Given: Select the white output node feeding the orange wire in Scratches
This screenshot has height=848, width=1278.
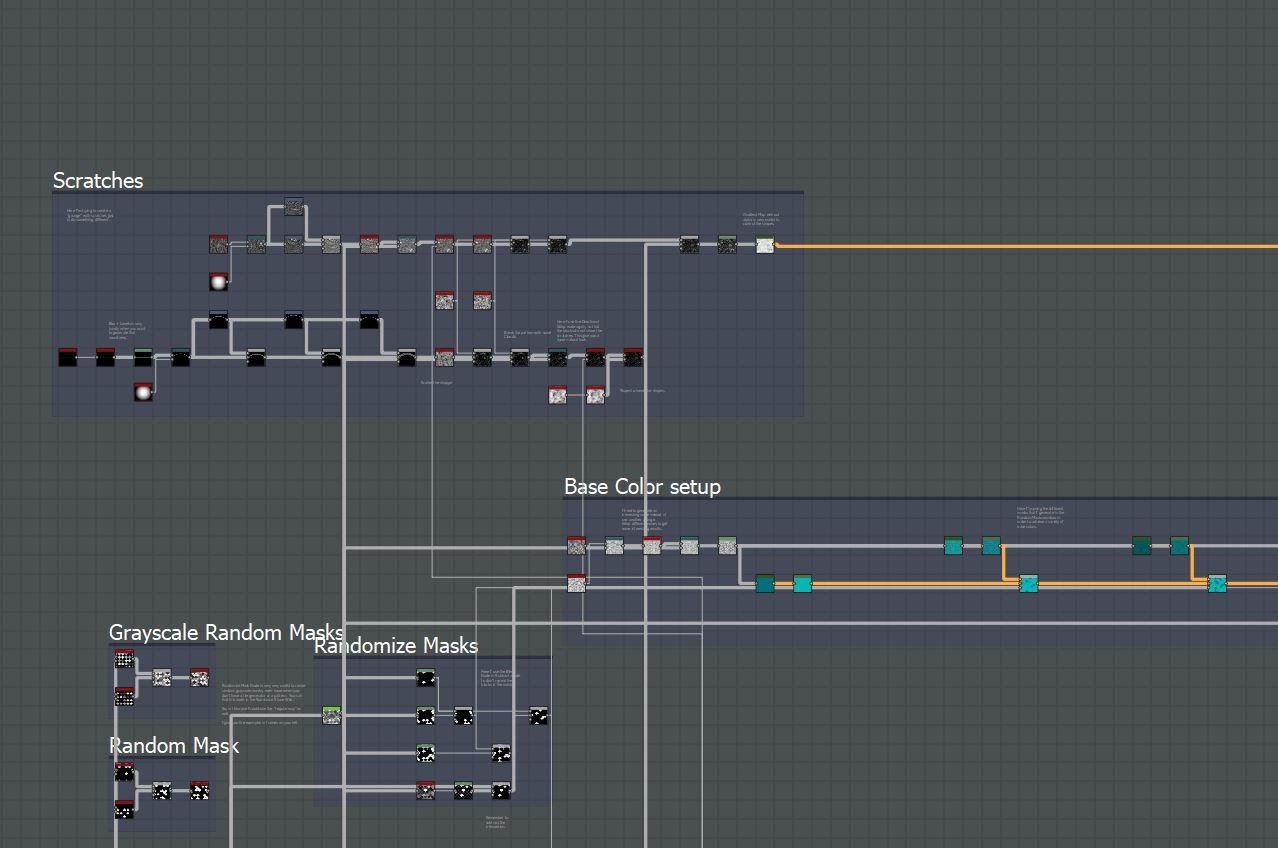Looking at the screenshot, I should point(765,244).
